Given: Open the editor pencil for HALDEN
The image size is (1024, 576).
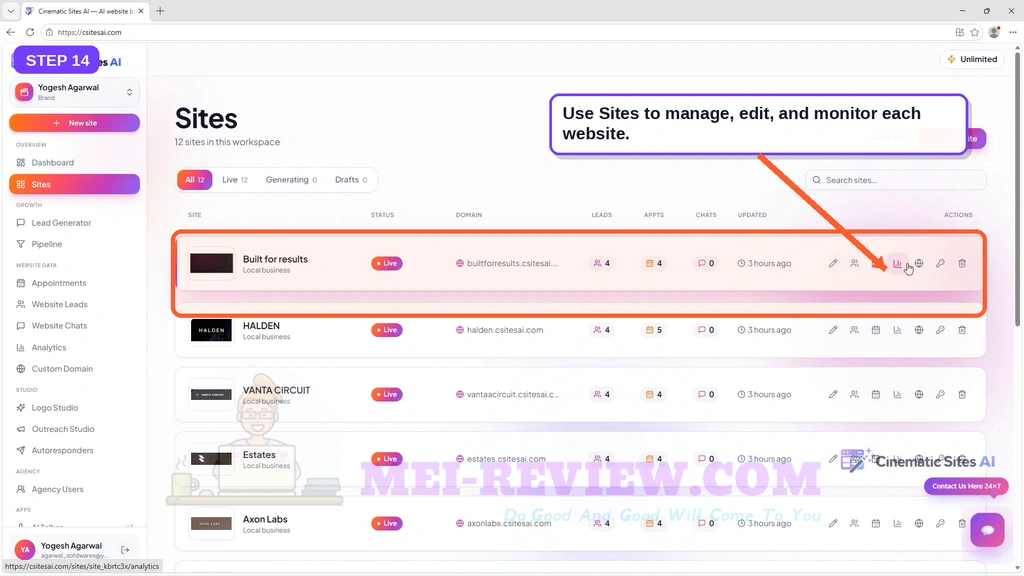Looking at the screenshot, I should point(833,330).
